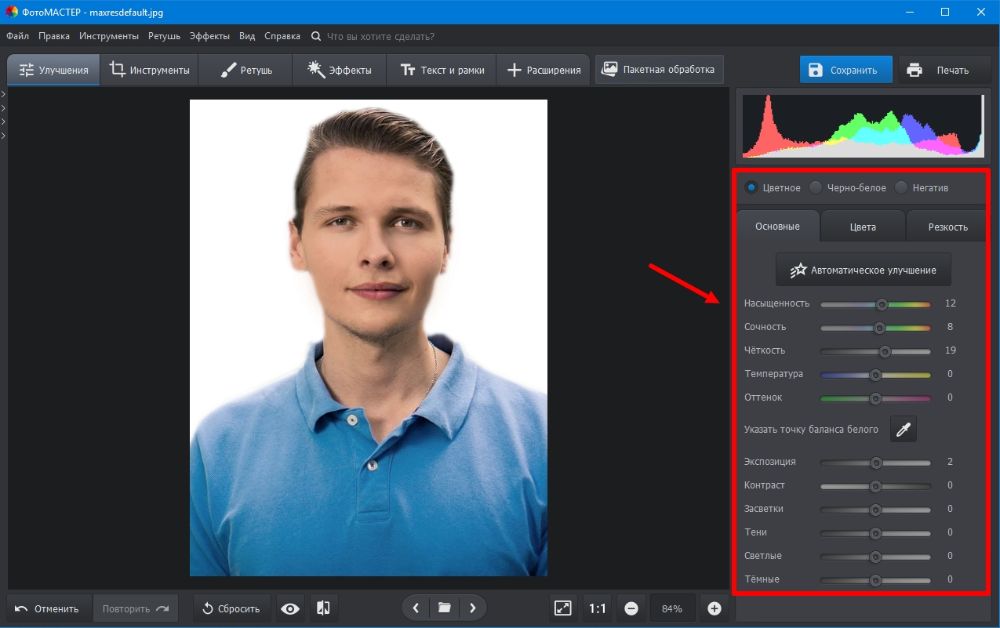Select the Негатив radio option
This screenshot has width=1000, height=628.
[901, 187]
